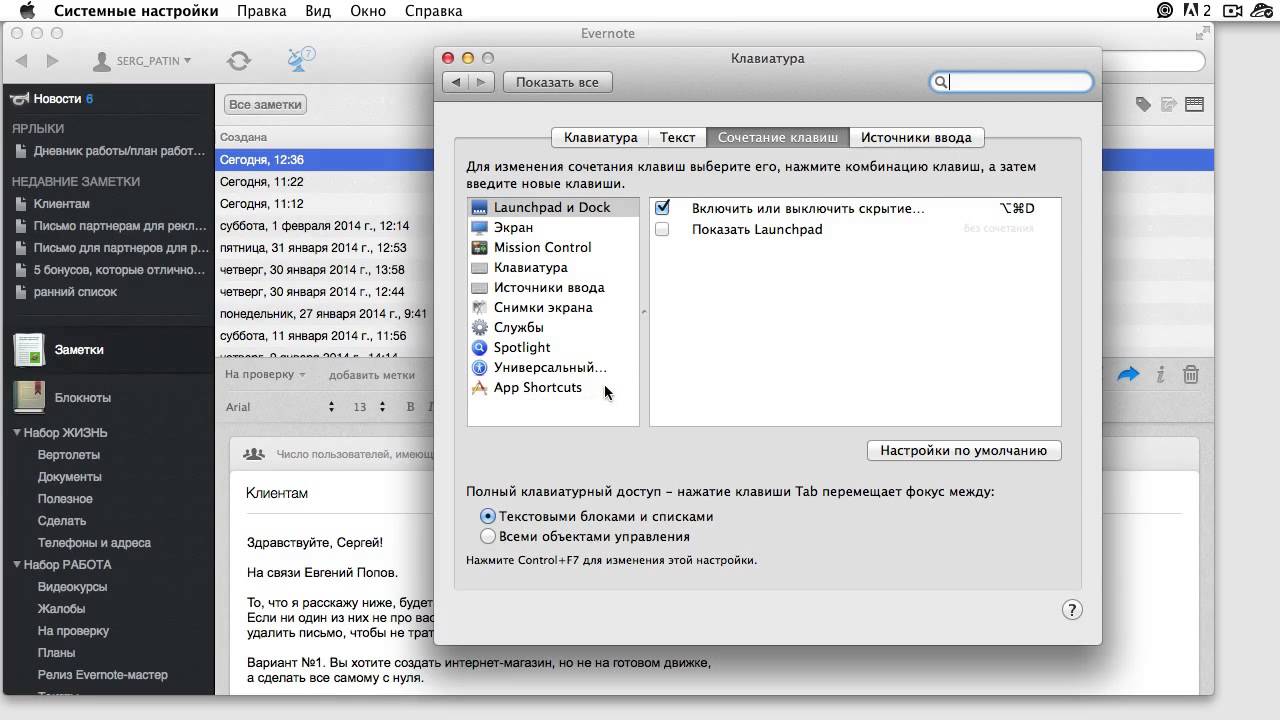Click the shared users icon above note
The width and height of the screenshot is (1280, 720).
(x=255, y=454)
